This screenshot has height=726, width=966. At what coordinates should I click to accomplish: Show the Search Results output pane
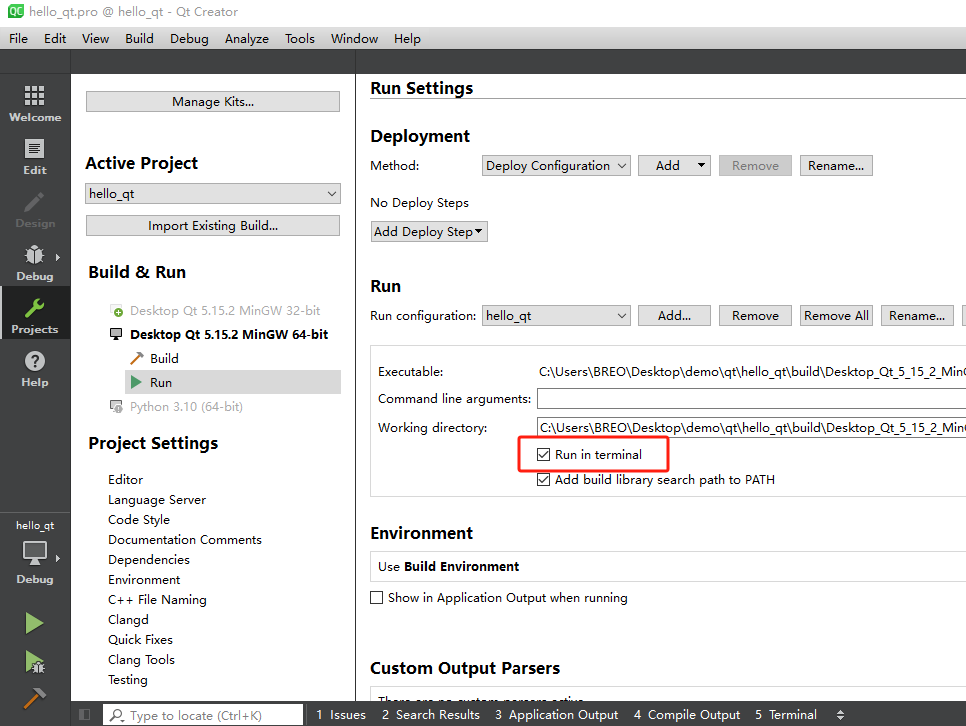point(431,715)
